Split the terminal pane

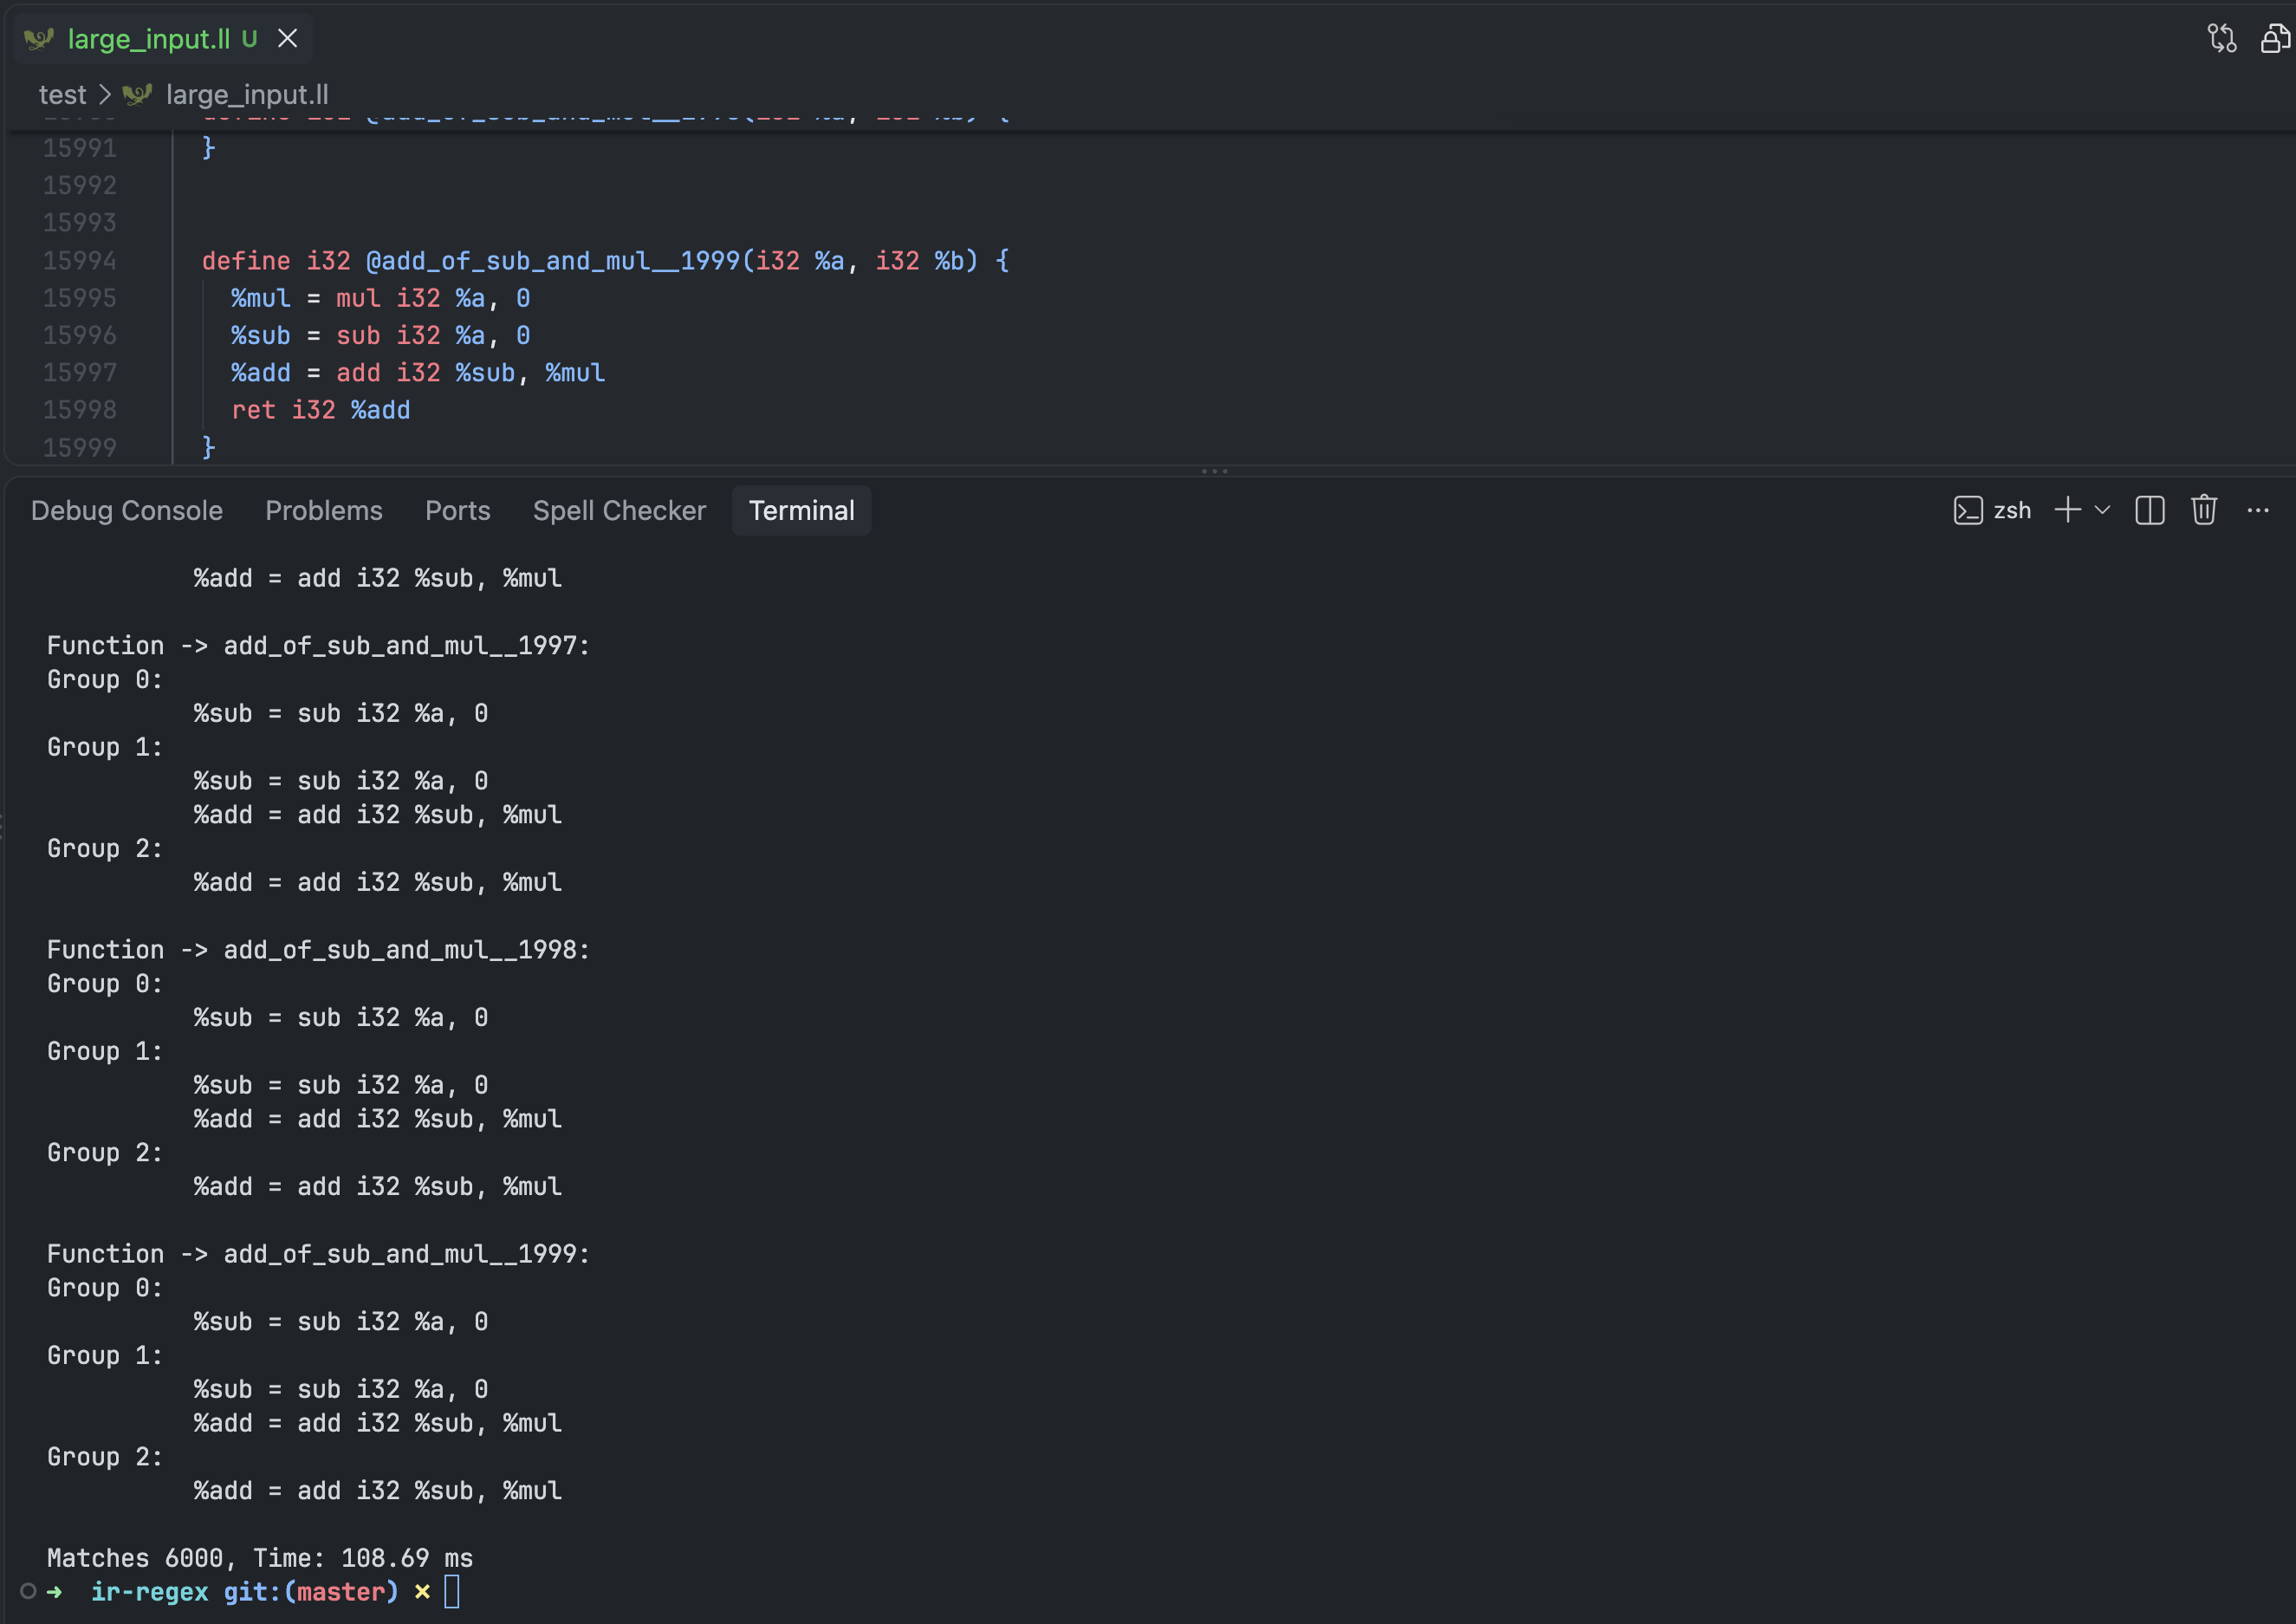(x=2149, y=511)
